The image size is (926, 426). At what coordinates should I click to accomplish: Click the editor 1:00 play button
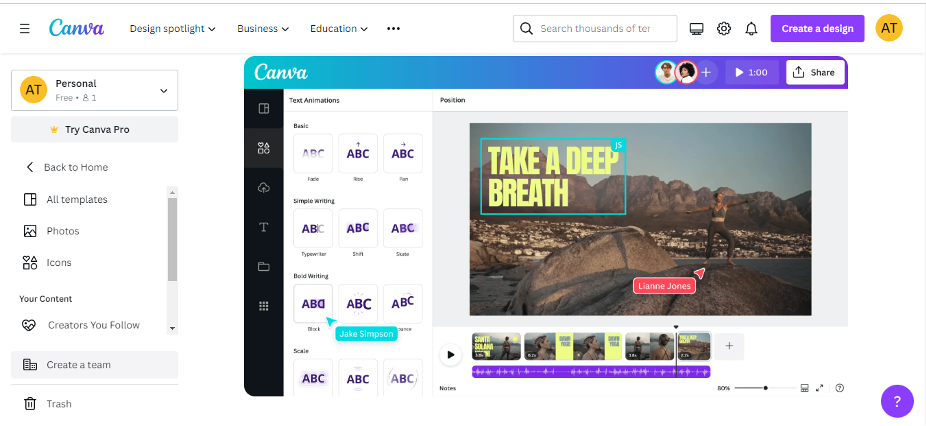coord(751,72)
